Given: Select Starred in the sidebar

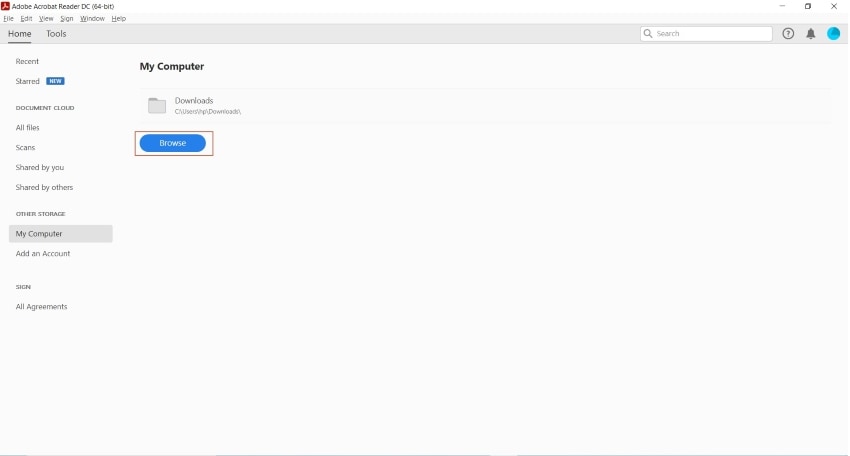Looking at the screenshot, I should (x=27, y=81).
